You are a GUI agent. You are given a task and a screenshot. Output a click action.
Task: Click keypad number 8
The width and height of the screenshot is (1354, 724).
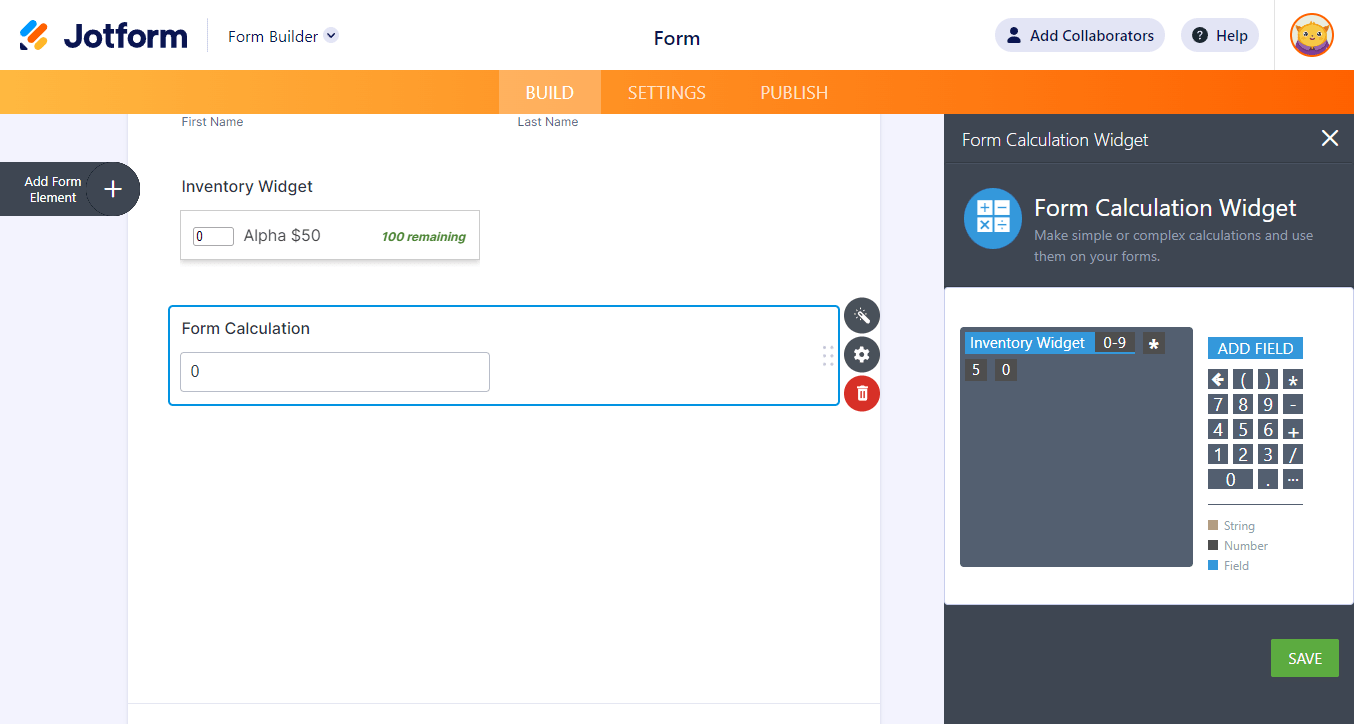1243,404
